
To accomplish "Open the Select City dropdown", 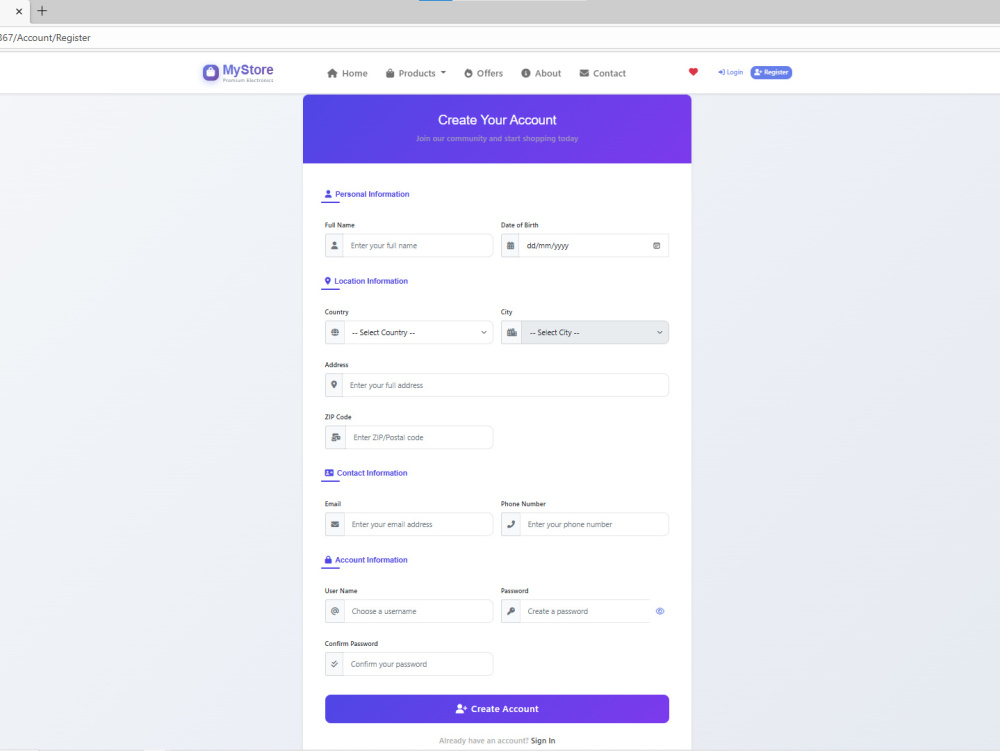I will pyautogui.click(x=595, y=332).
